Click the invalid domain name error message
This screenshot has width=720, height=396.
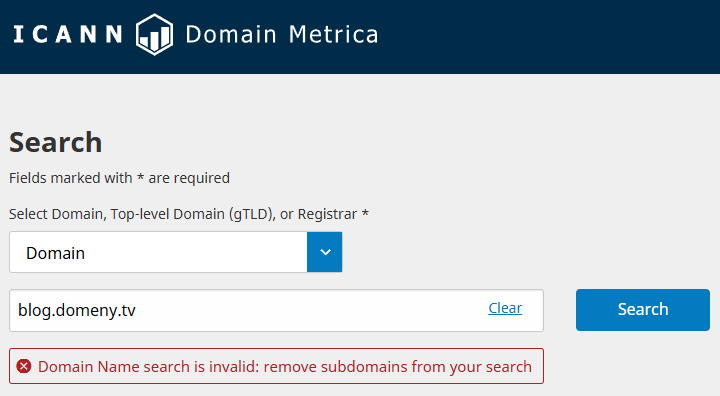click(x=285, y=367)
